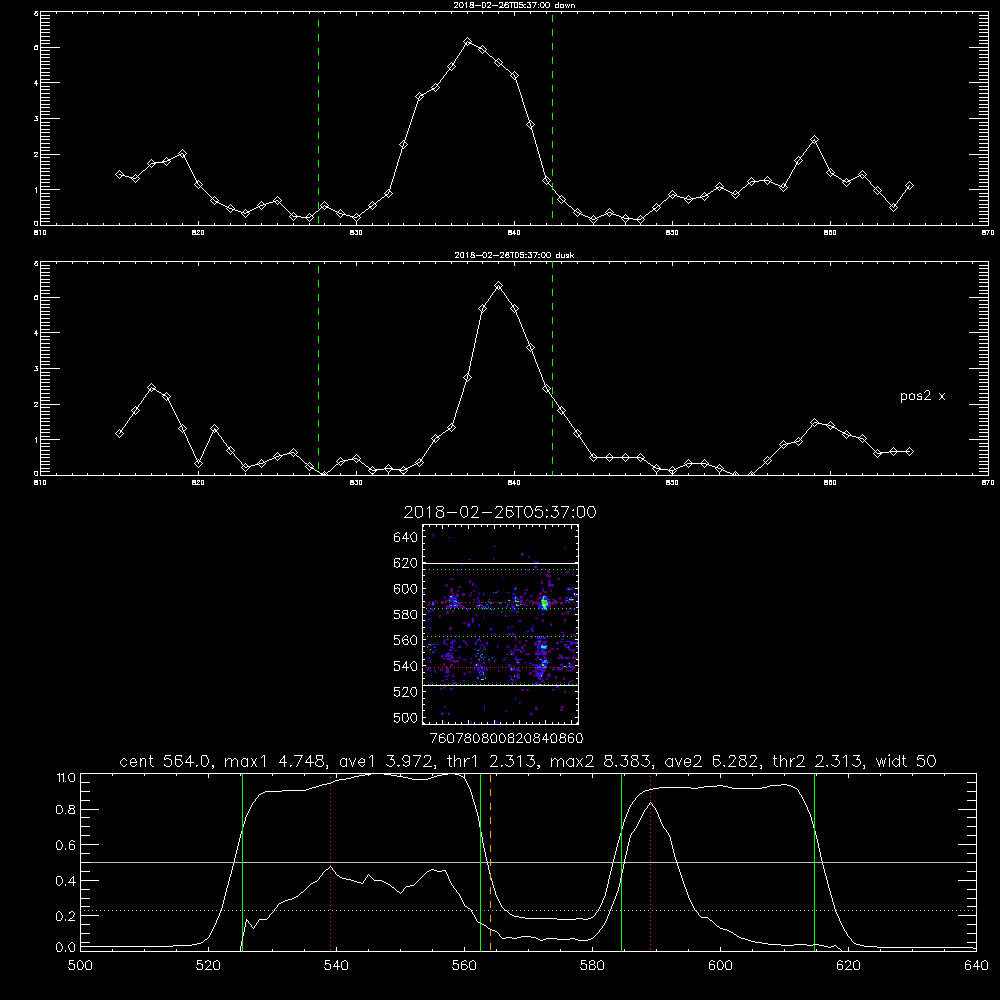Click the '560' x-axis label of bottom plot
Screen dimensions: 1000x1000
[464, 966]
